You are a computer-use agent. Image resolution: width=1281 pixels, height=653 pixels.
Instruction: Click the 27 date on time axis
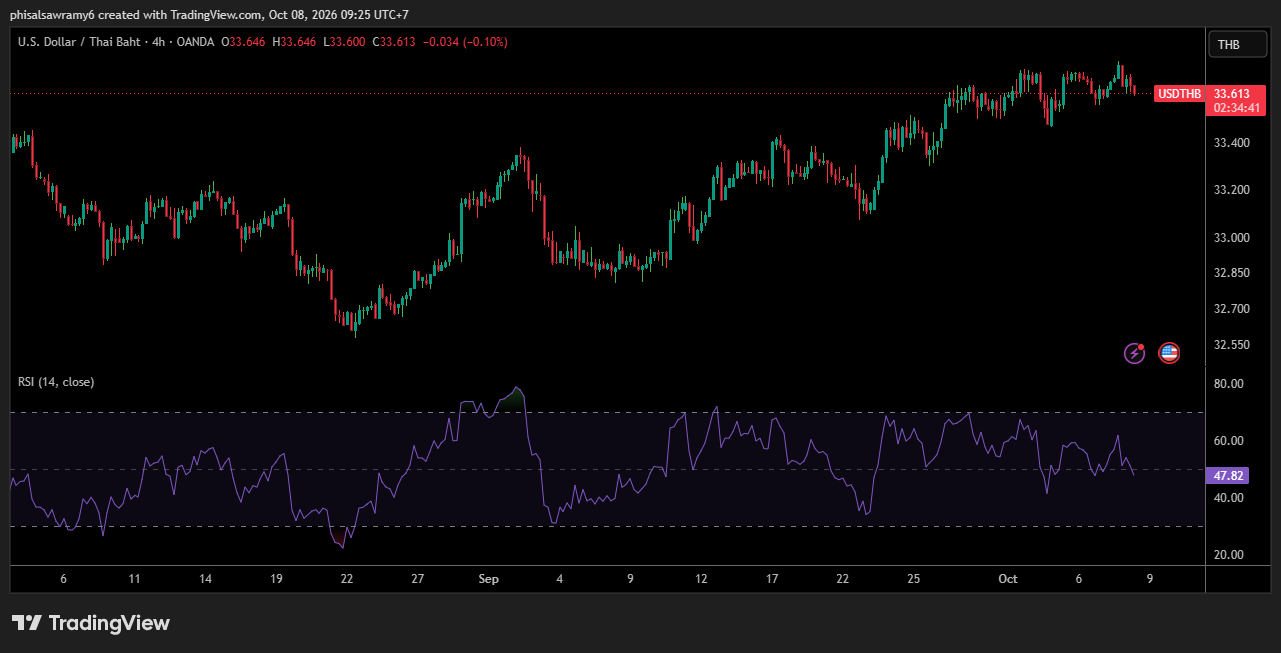(418, 579)
